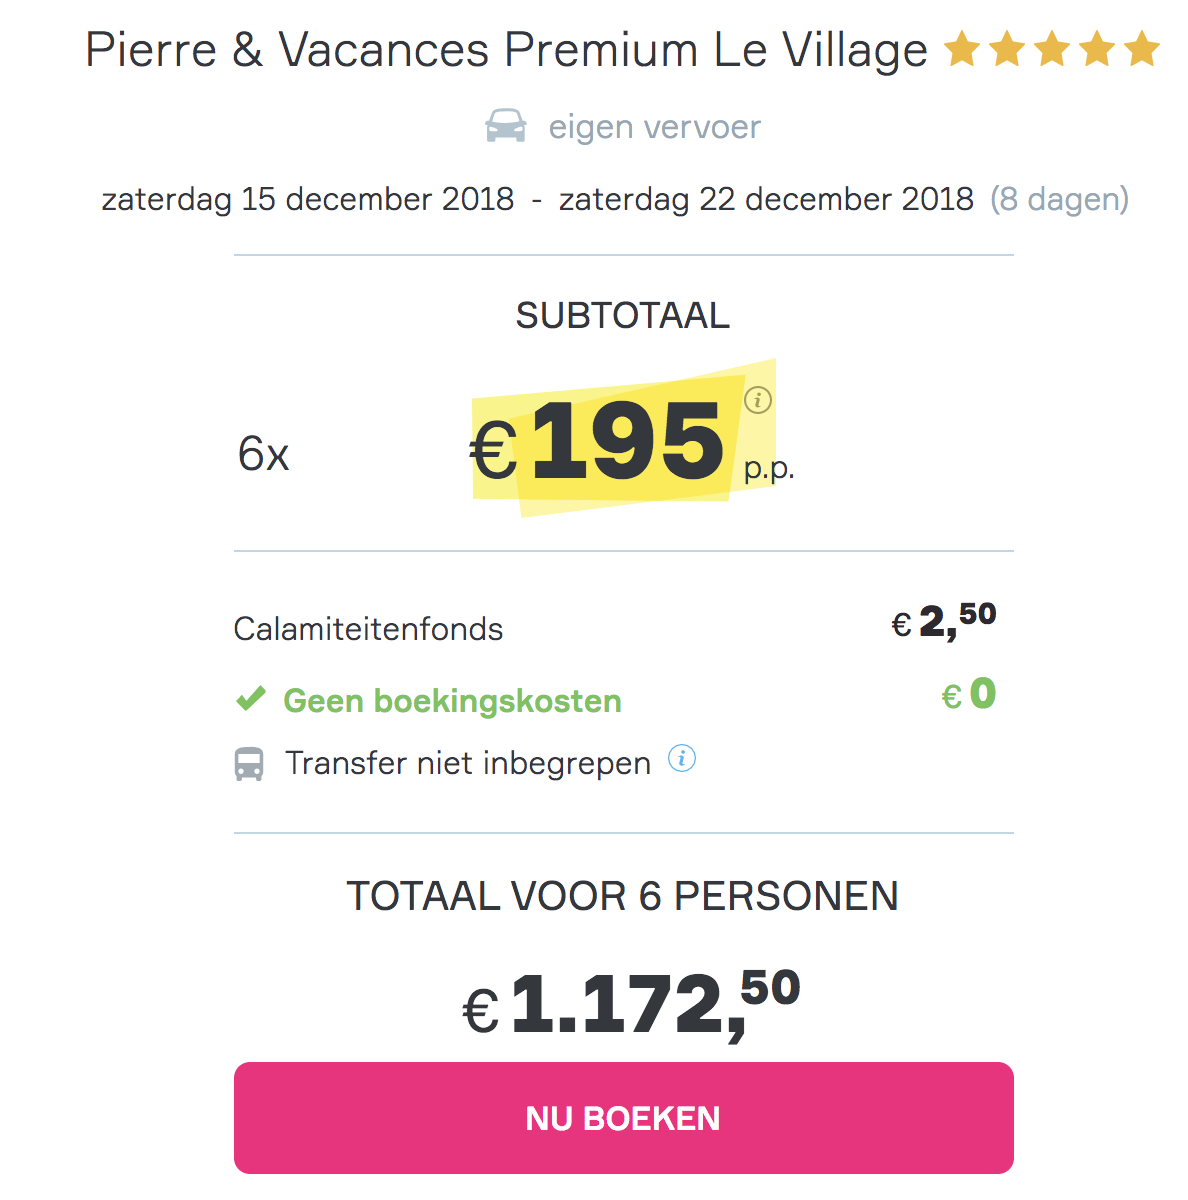Click the green checkmark by Geen boekingskosten
The width and height of the screenshot is (1188, 1200).
250,698
